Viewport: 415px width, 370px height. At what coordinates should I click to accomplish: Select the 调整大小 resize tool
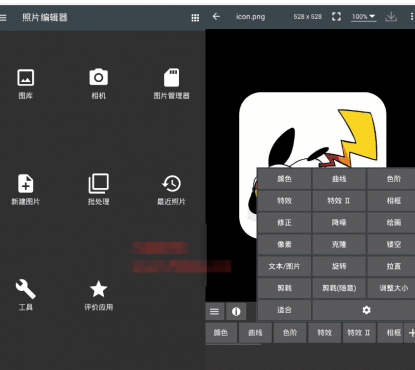(393, 288)
